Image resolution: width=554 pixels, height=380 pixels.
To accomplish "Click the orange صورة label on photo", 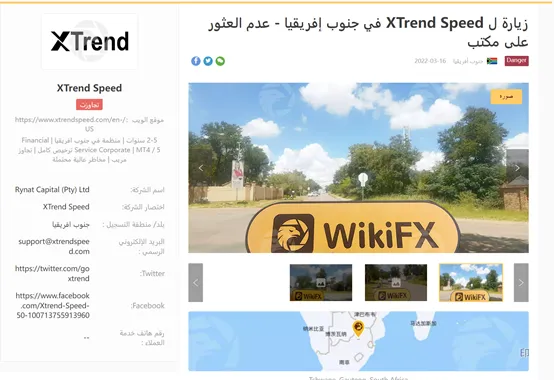I will (x=506, y=96).
